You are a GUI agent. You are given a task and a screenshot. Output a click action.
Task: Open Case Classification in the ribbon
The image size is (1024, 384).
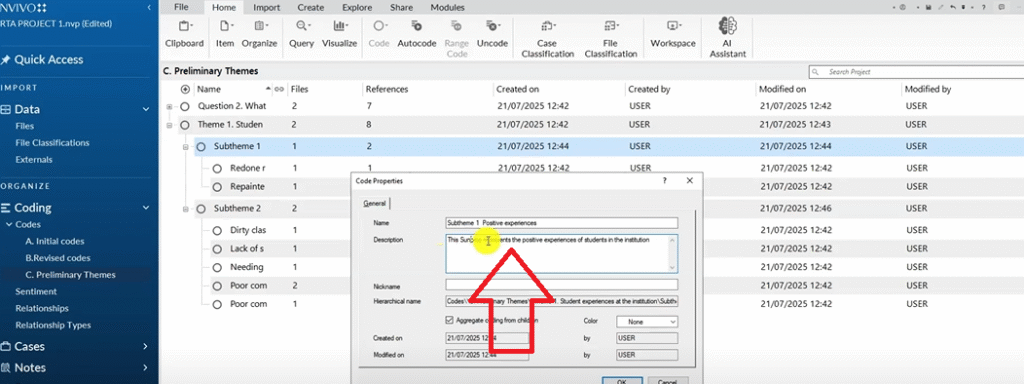point(547,39)
